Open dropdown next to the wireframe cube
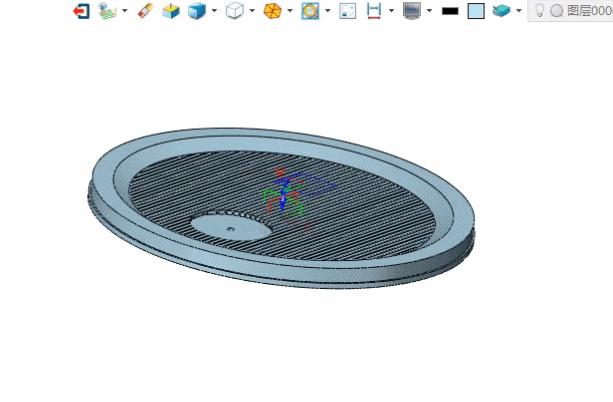Viewport: 613px width, 402px height. pos(252,11)
